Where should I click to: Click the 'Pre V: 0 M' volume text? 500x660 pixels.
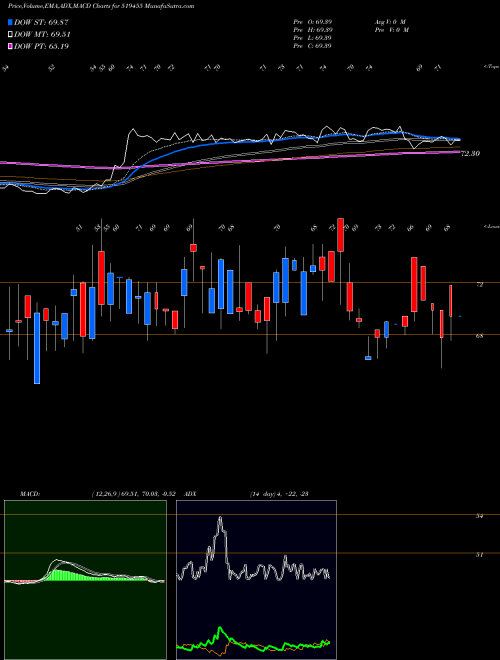pos(391,30)
